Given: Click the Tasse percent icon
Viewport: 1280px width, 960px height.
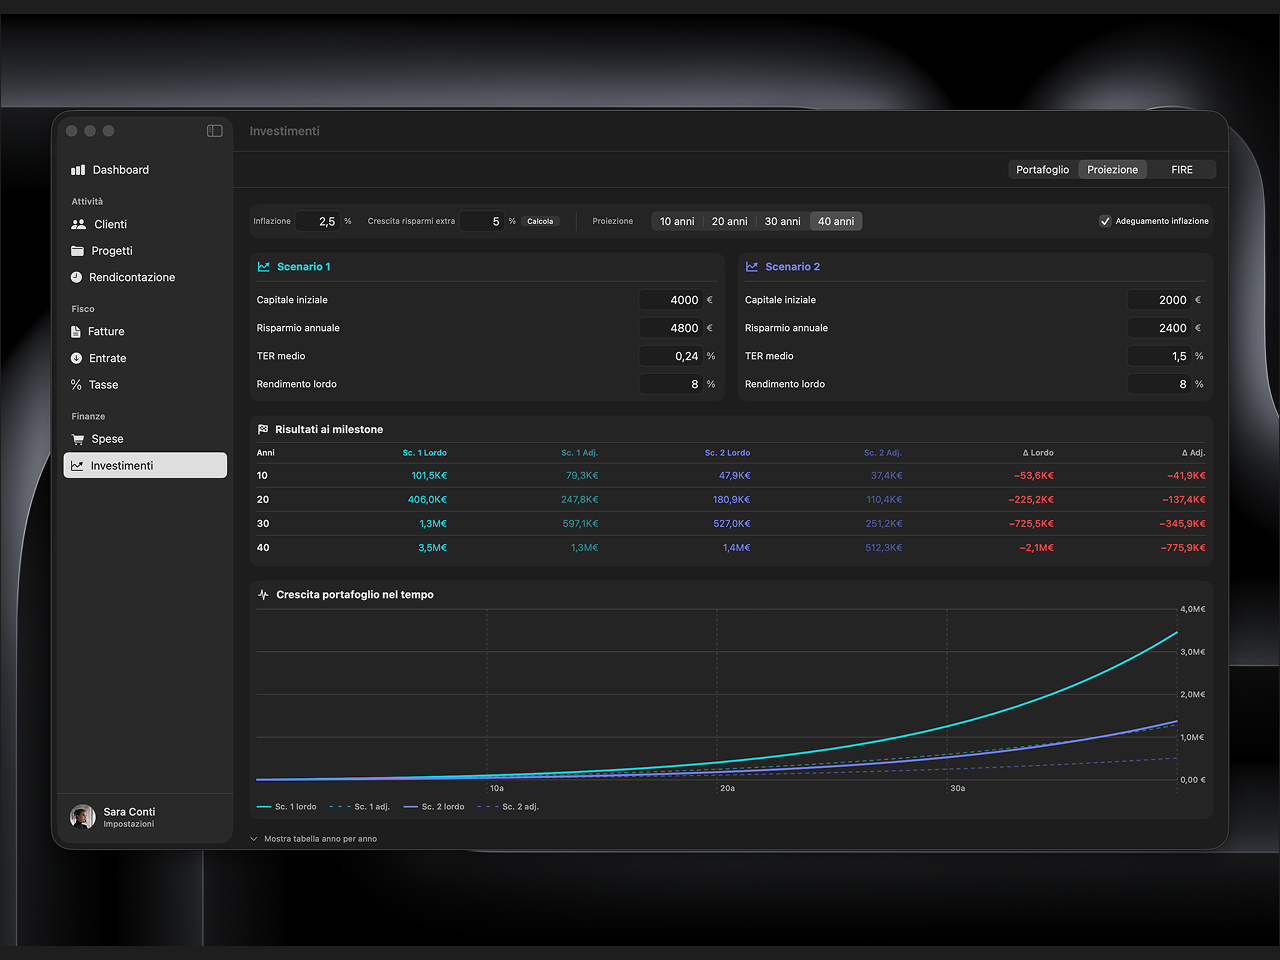Looking at the screenshot, I should (76, 385).
